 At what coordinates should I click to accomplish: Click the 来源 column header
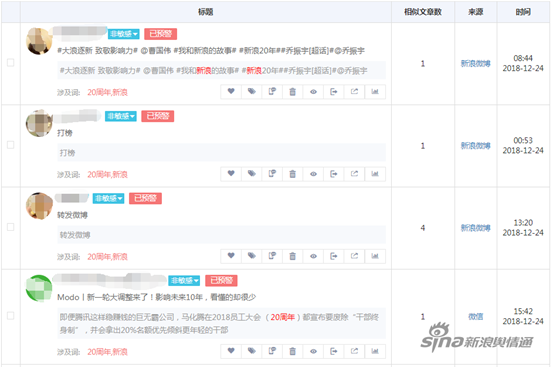(x=475, y=12)
